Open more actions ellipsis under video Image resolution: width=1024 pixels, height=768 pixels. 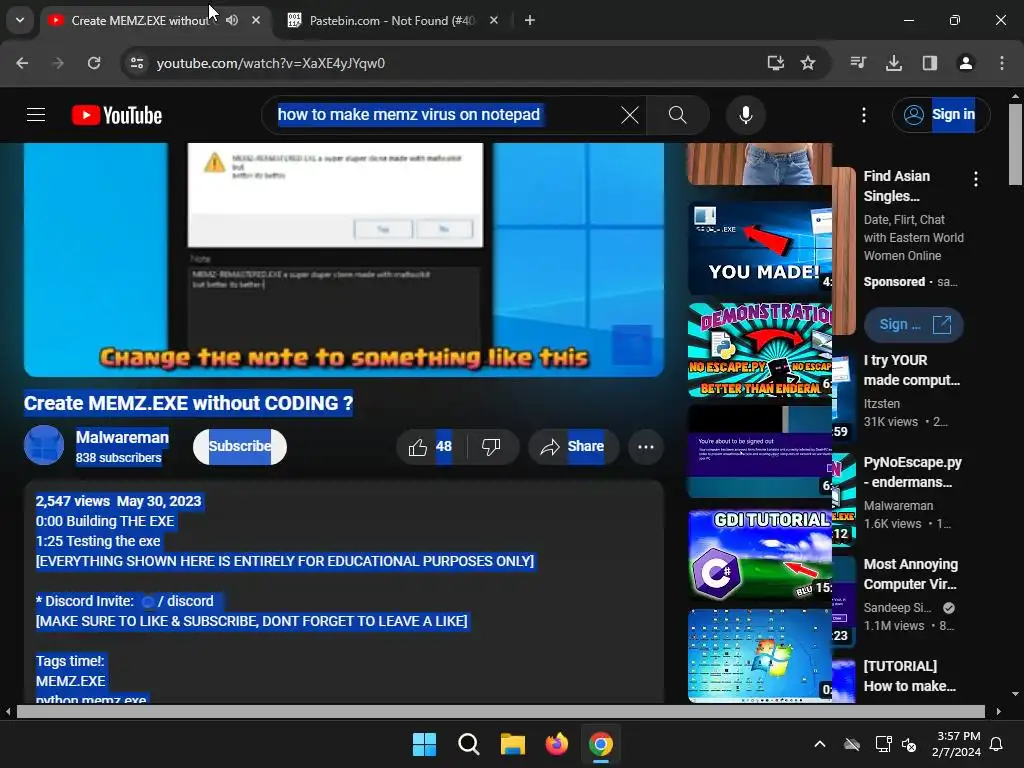646,447
